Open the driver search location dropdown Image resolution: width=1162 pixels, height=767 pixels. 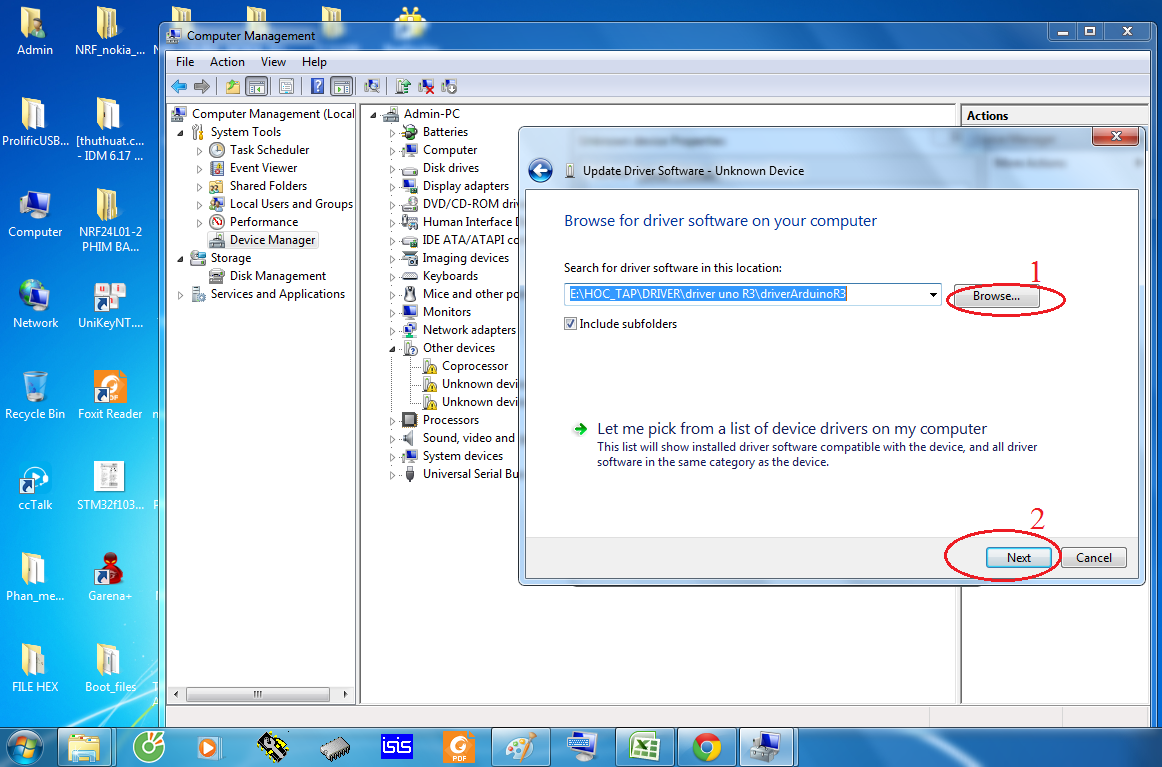coord(932,293)
